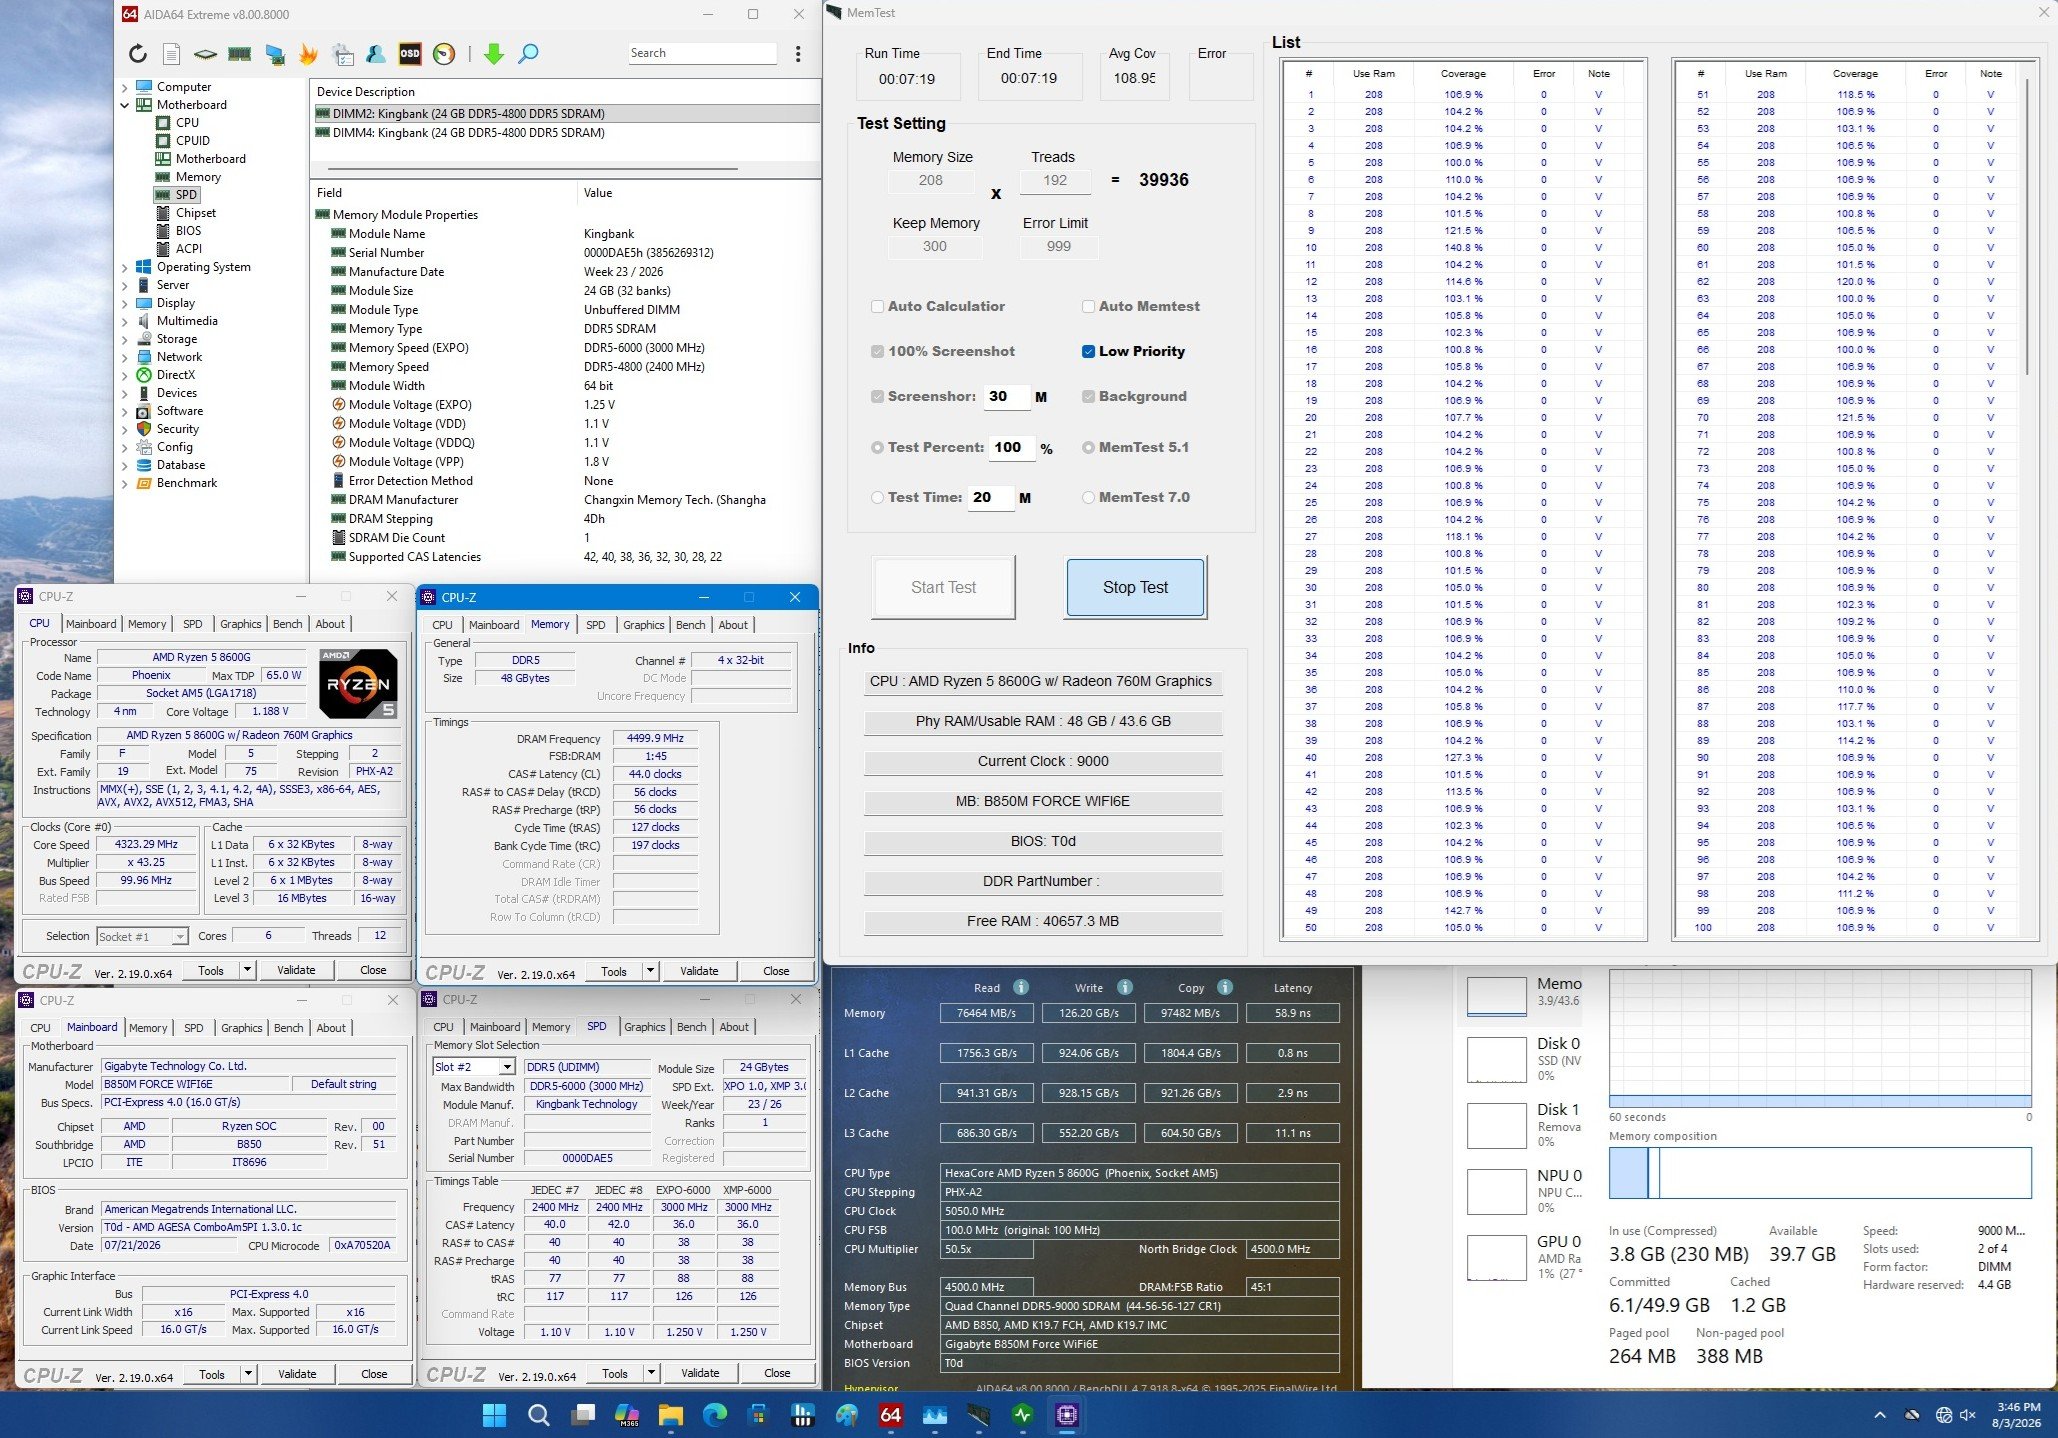The width and height of the screenshot is (2058, 1438).
Task: Click the gauge dial icon in AIDA64 toolbar
Action: click(444, 54)
